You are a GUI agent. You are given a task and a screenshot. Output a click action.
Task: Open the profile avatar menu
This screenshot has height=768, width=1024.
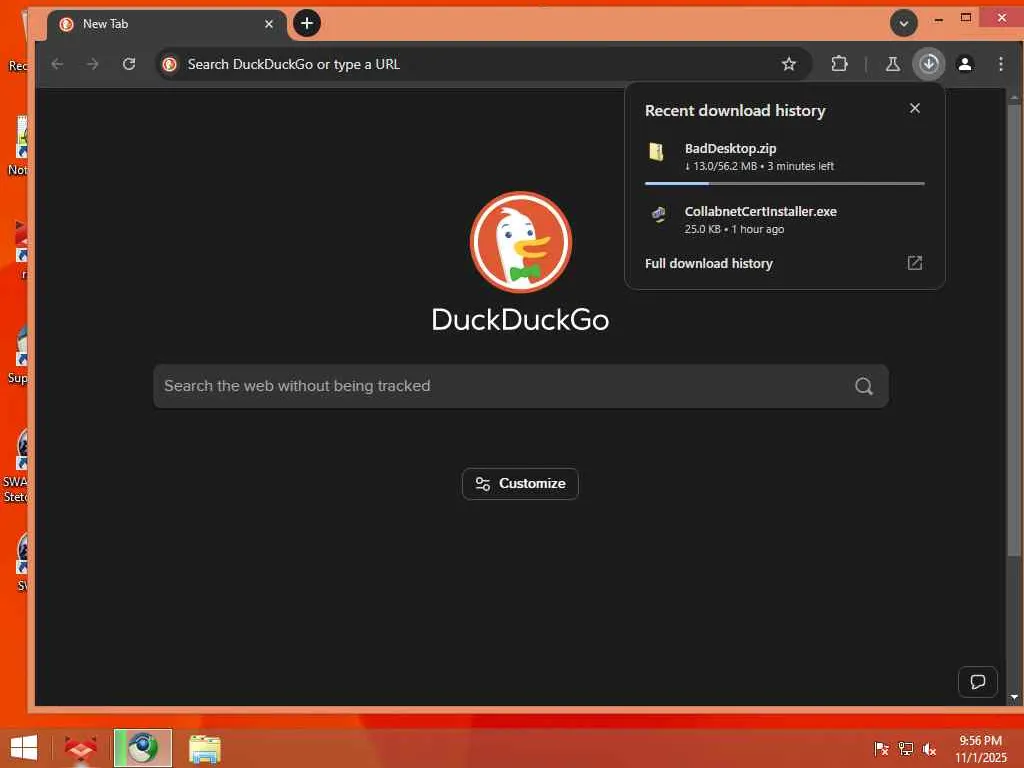965,64
